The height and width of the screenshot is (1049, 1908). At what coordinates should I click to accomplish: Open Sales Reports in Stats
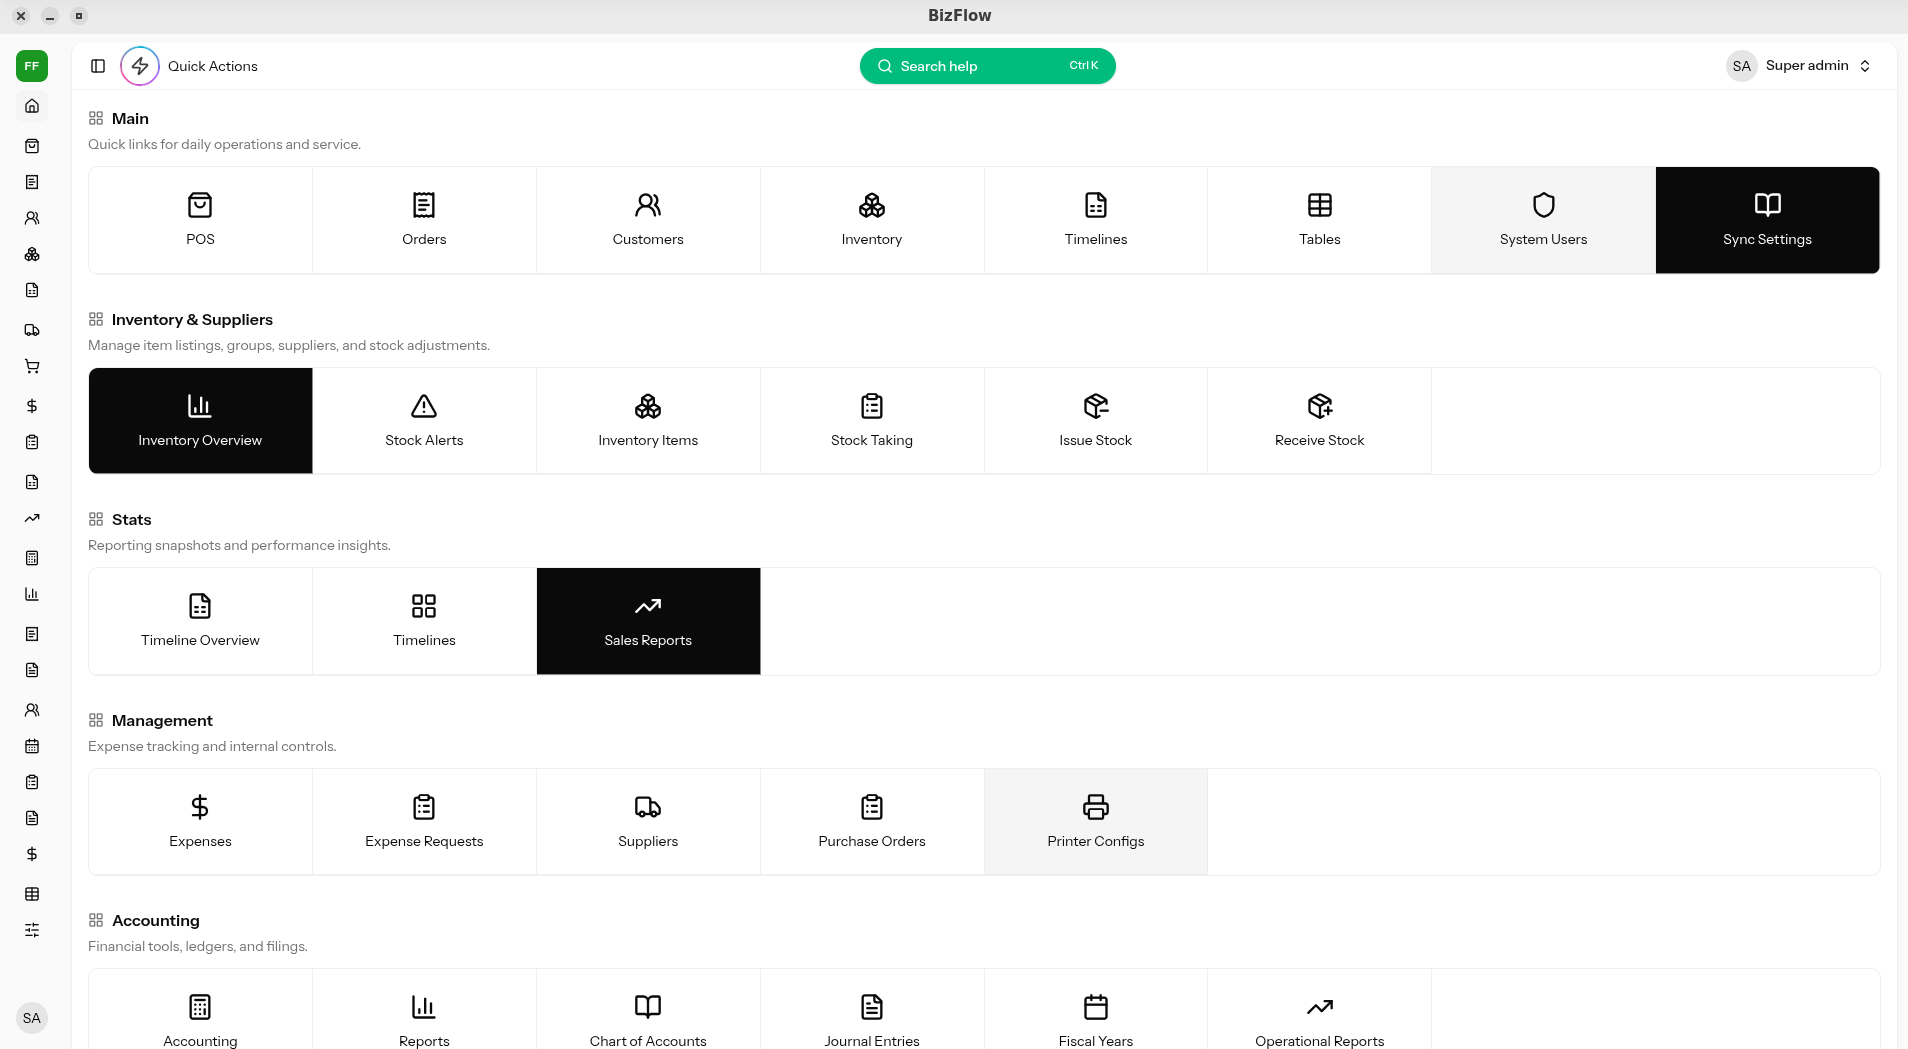click(648, 621)
